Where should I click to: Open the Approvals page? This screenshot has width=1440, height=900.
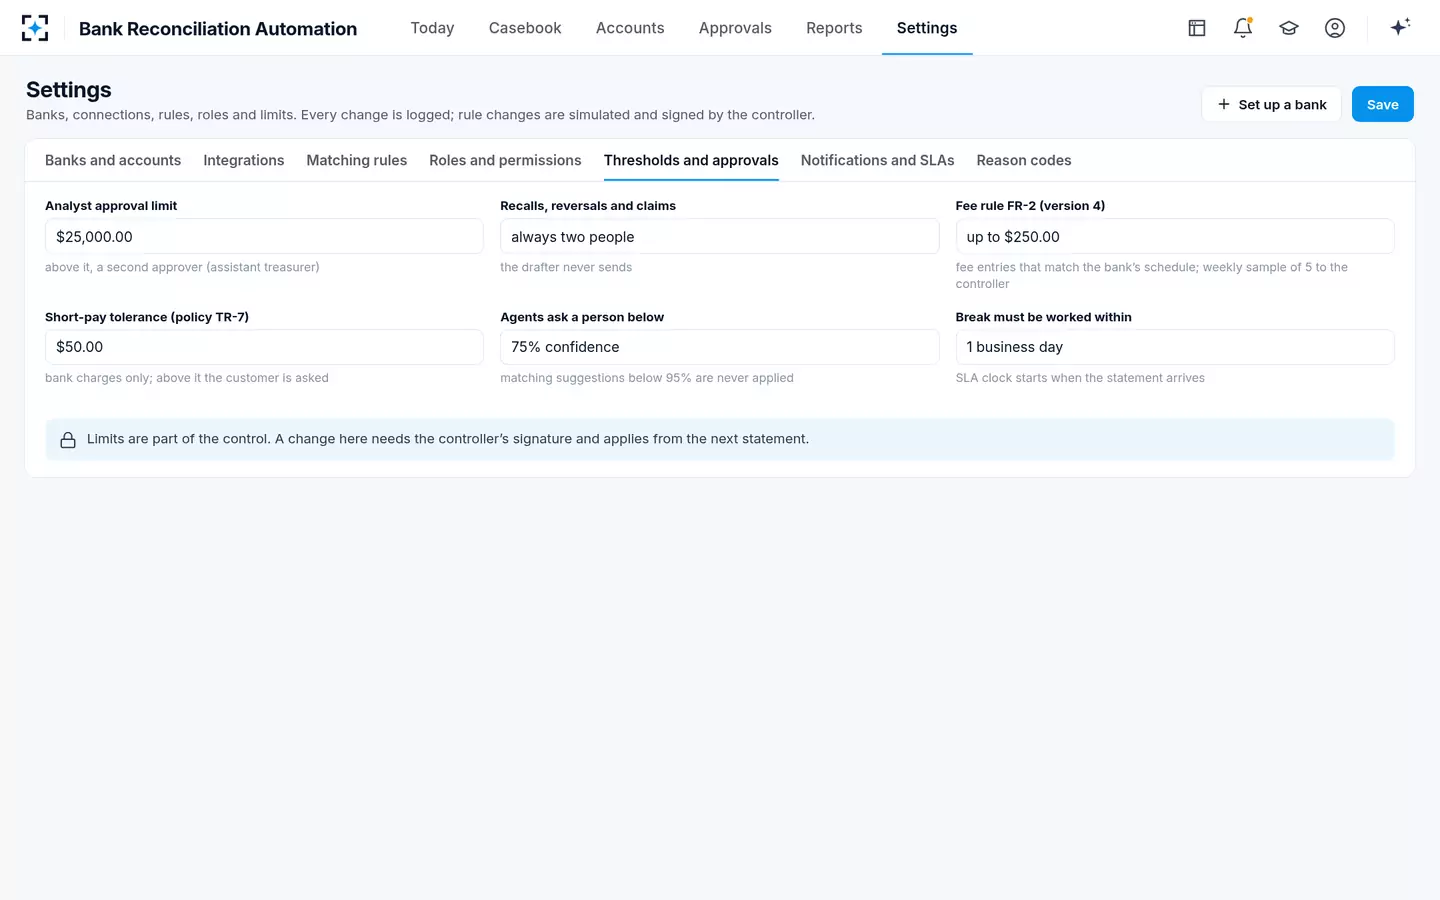735,28
